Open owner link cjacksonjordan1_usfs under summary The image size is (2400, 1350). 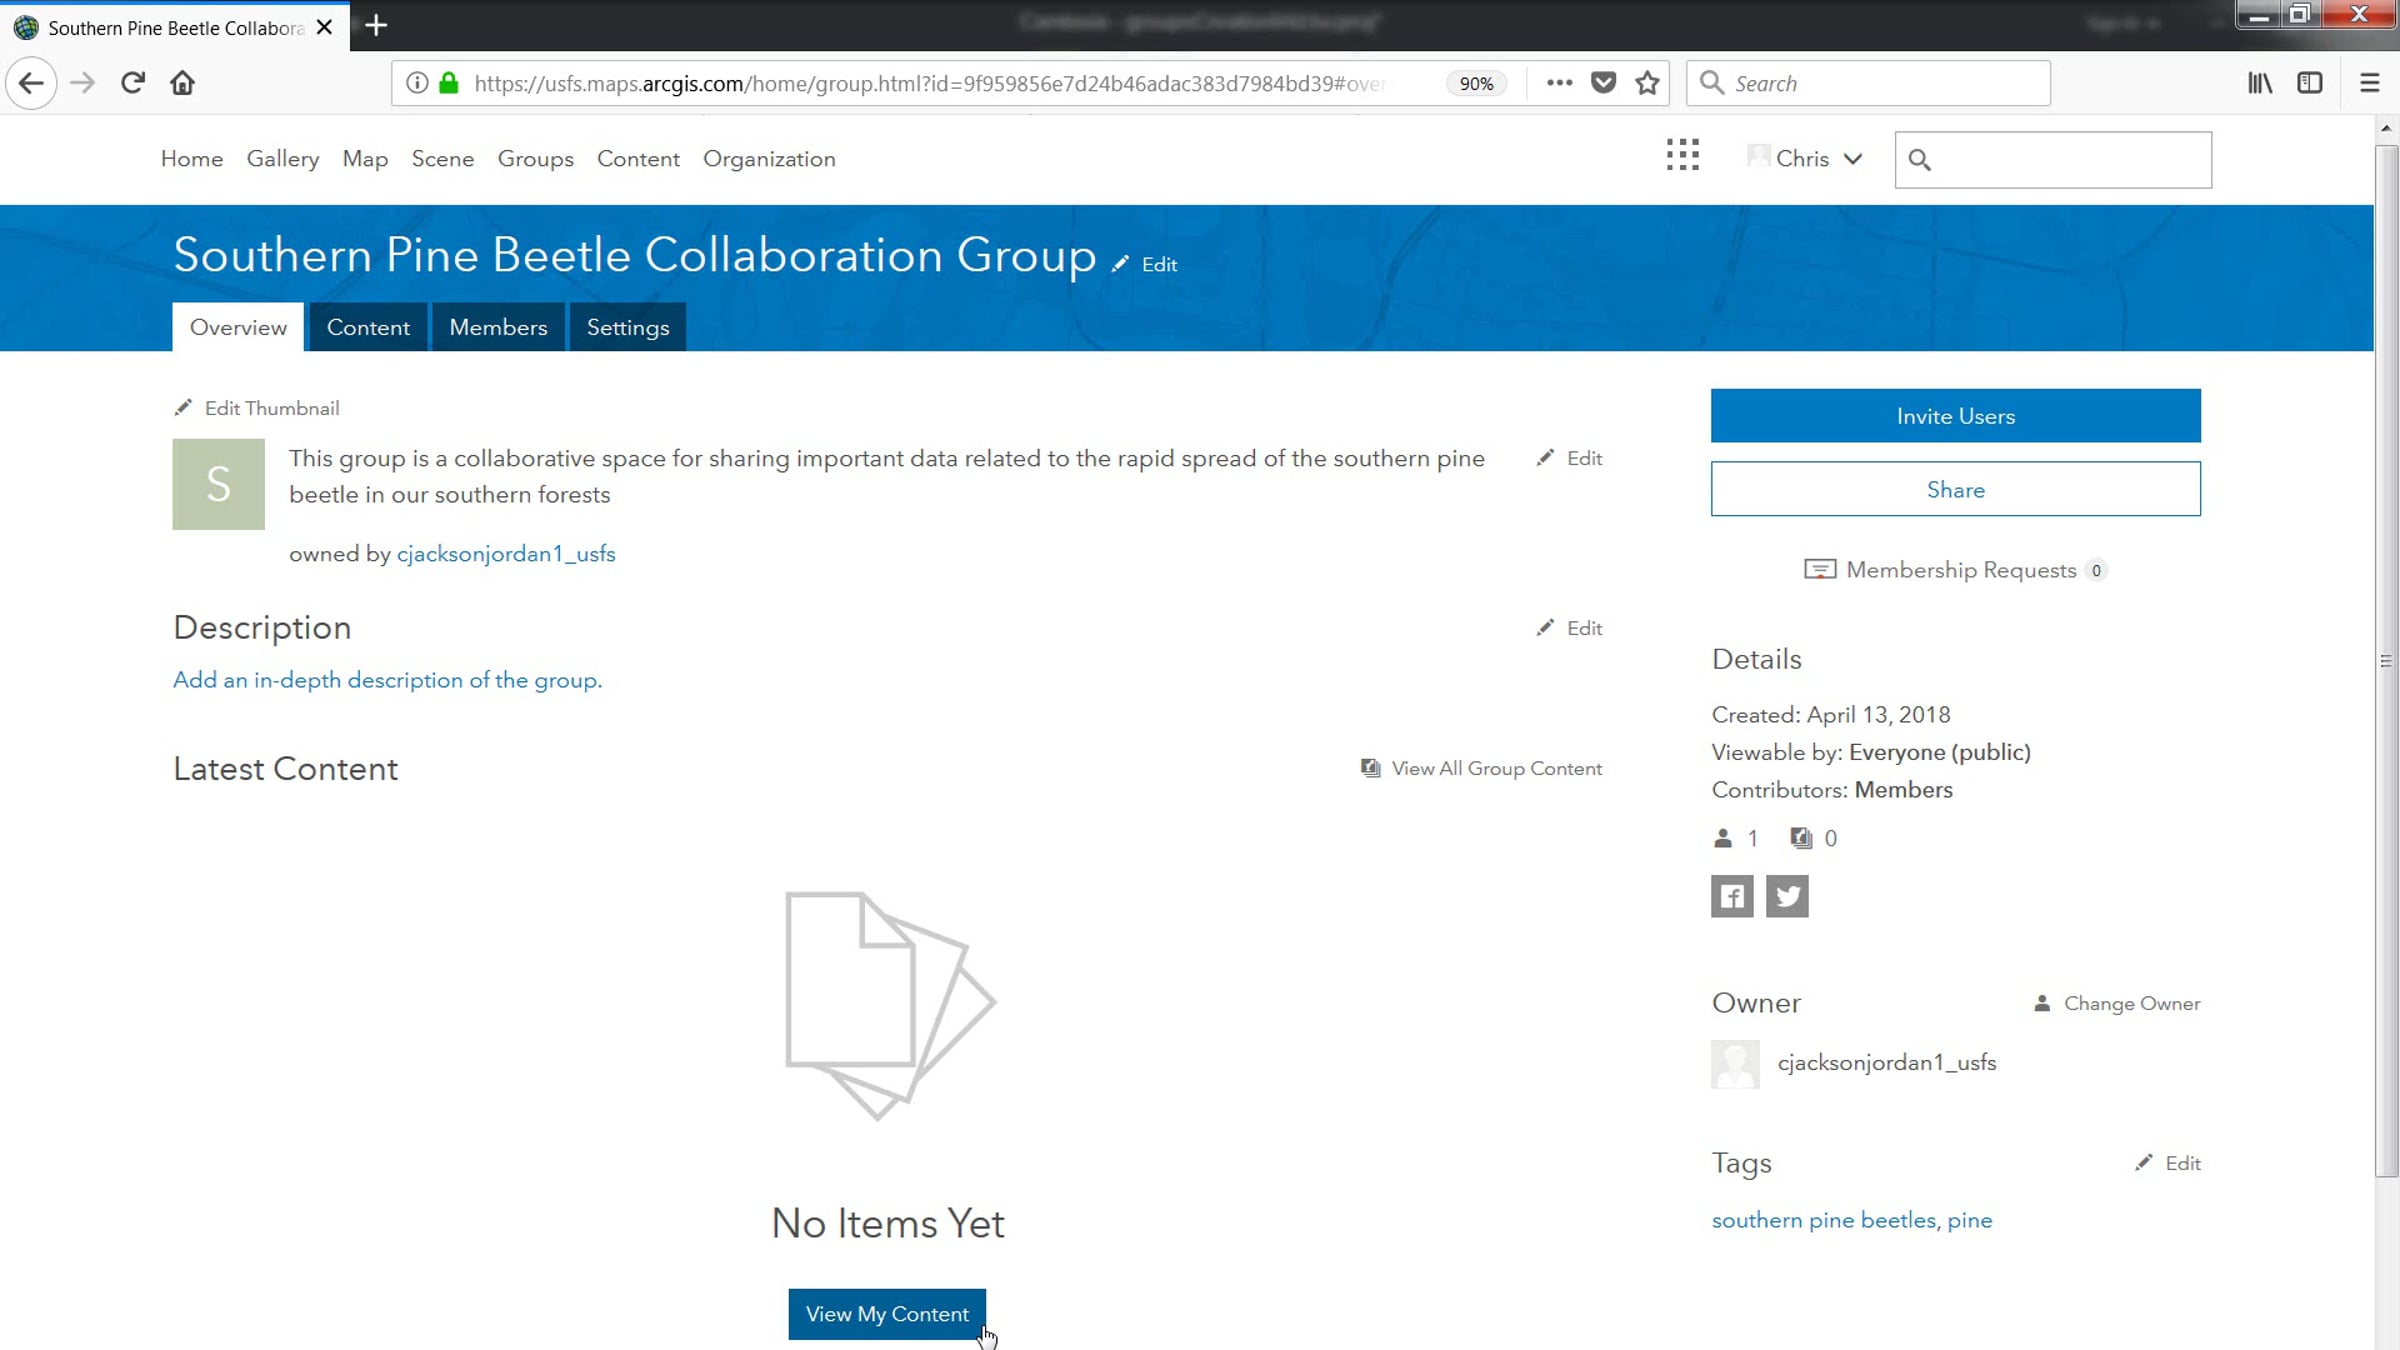(x=506, y=554)
